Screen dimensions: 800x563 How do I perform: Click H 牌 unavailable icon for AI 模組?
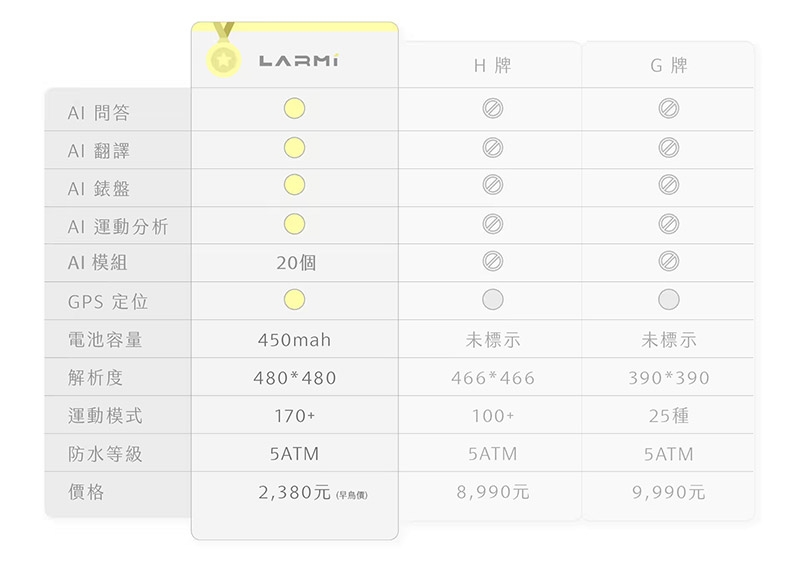coord(492,261)
